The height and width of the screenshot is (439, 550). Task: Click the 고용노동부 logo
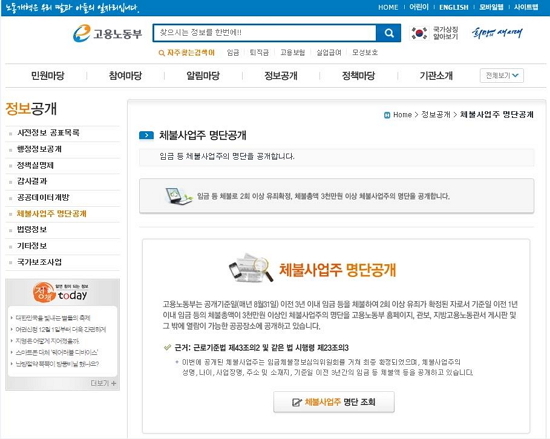tap(107, 33)
